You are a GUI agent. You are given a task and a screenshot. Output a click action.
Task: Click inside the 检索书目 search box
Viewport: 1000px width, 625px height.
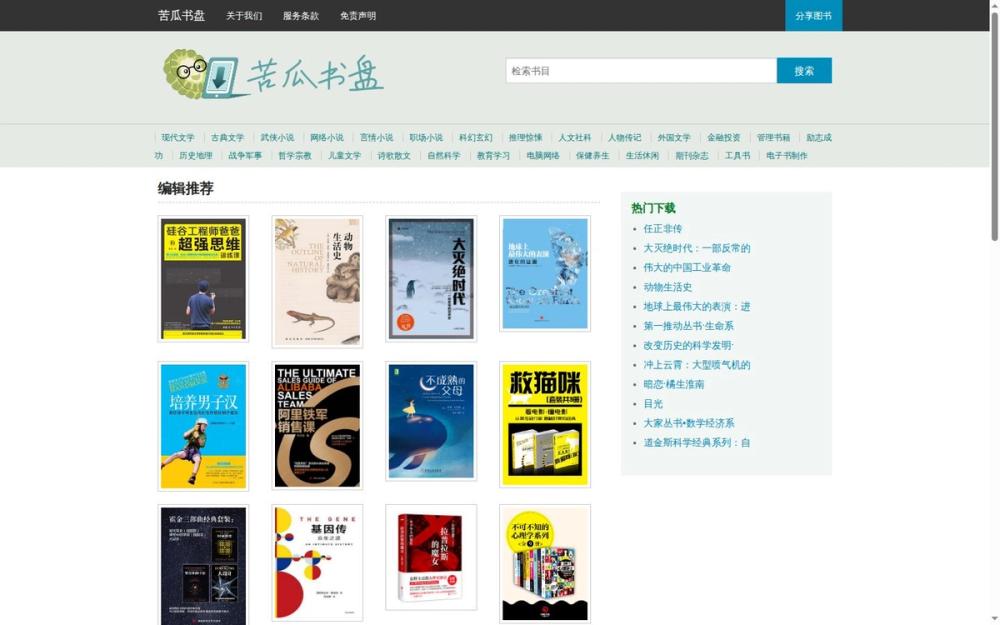click(x=640, y=70)
